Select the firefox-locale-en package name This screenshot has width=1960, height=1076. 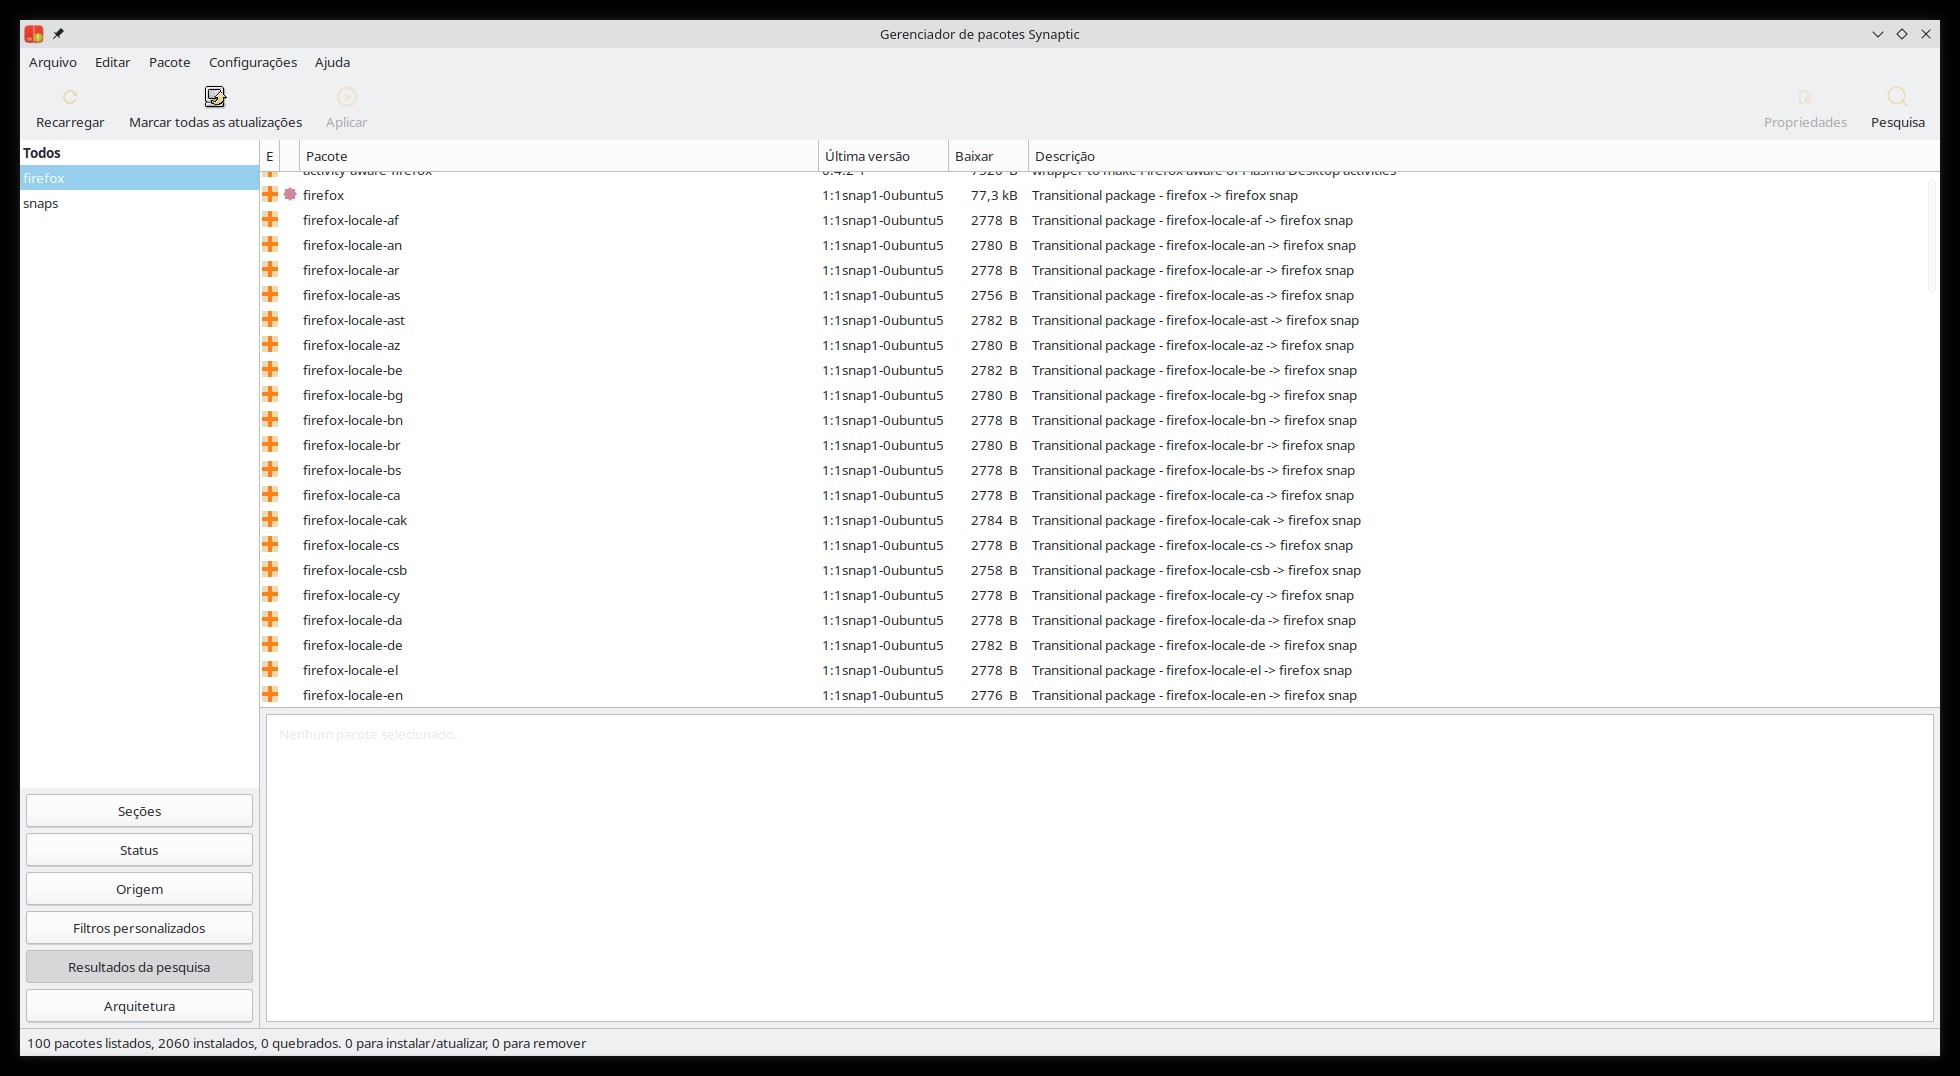pyautogui.click(x=353, y=695)
